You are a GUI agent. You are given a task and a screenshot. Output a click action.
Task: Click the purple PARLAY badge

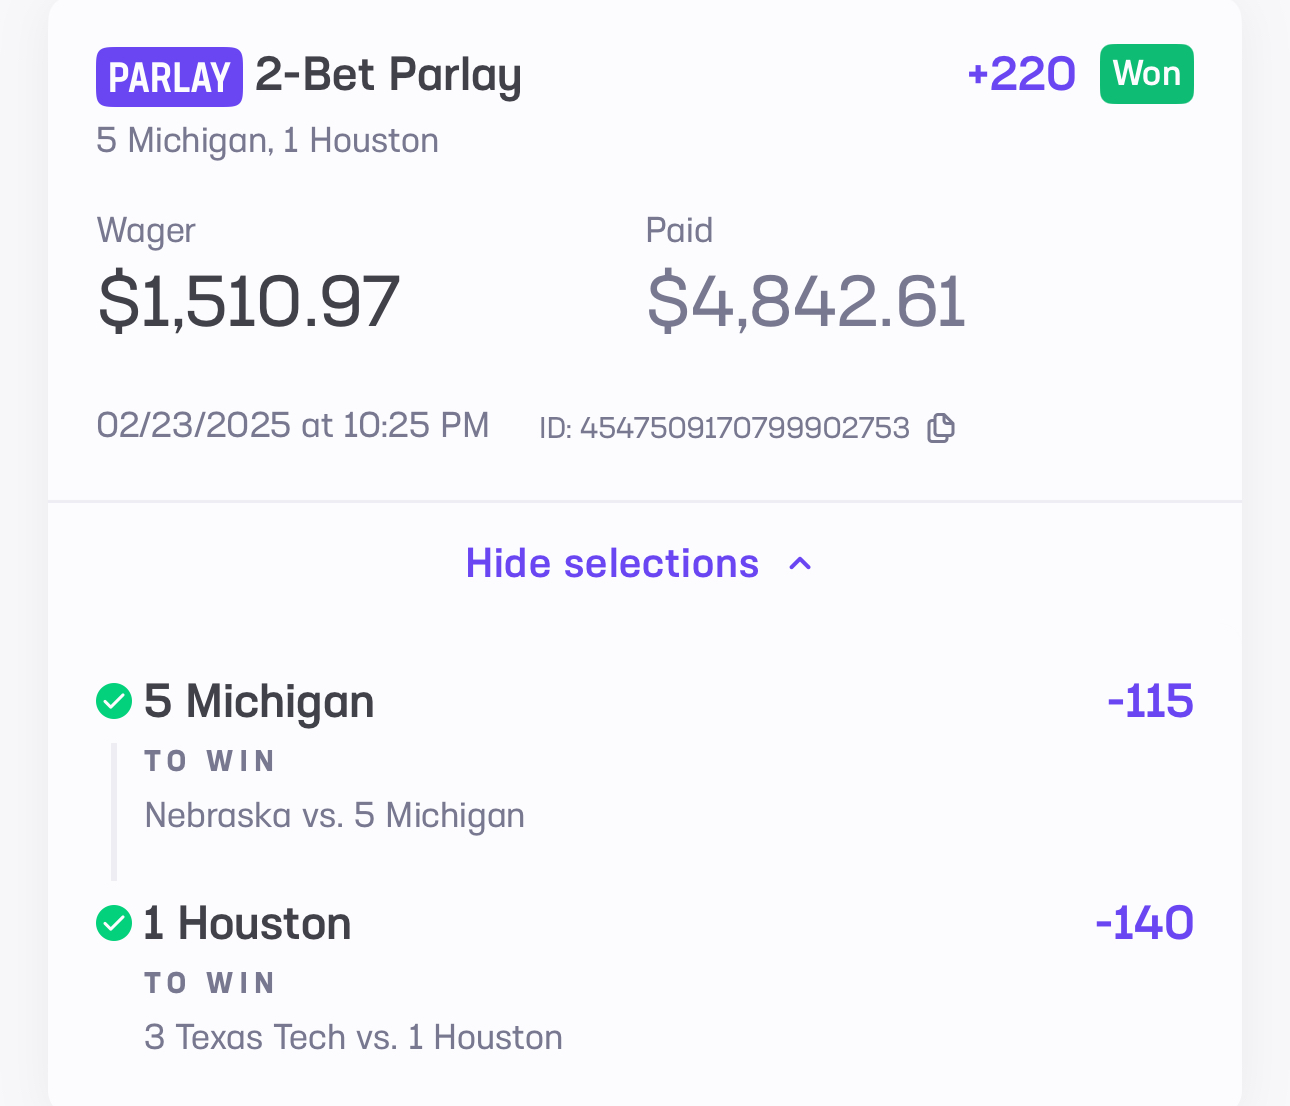tap(169, 77)
